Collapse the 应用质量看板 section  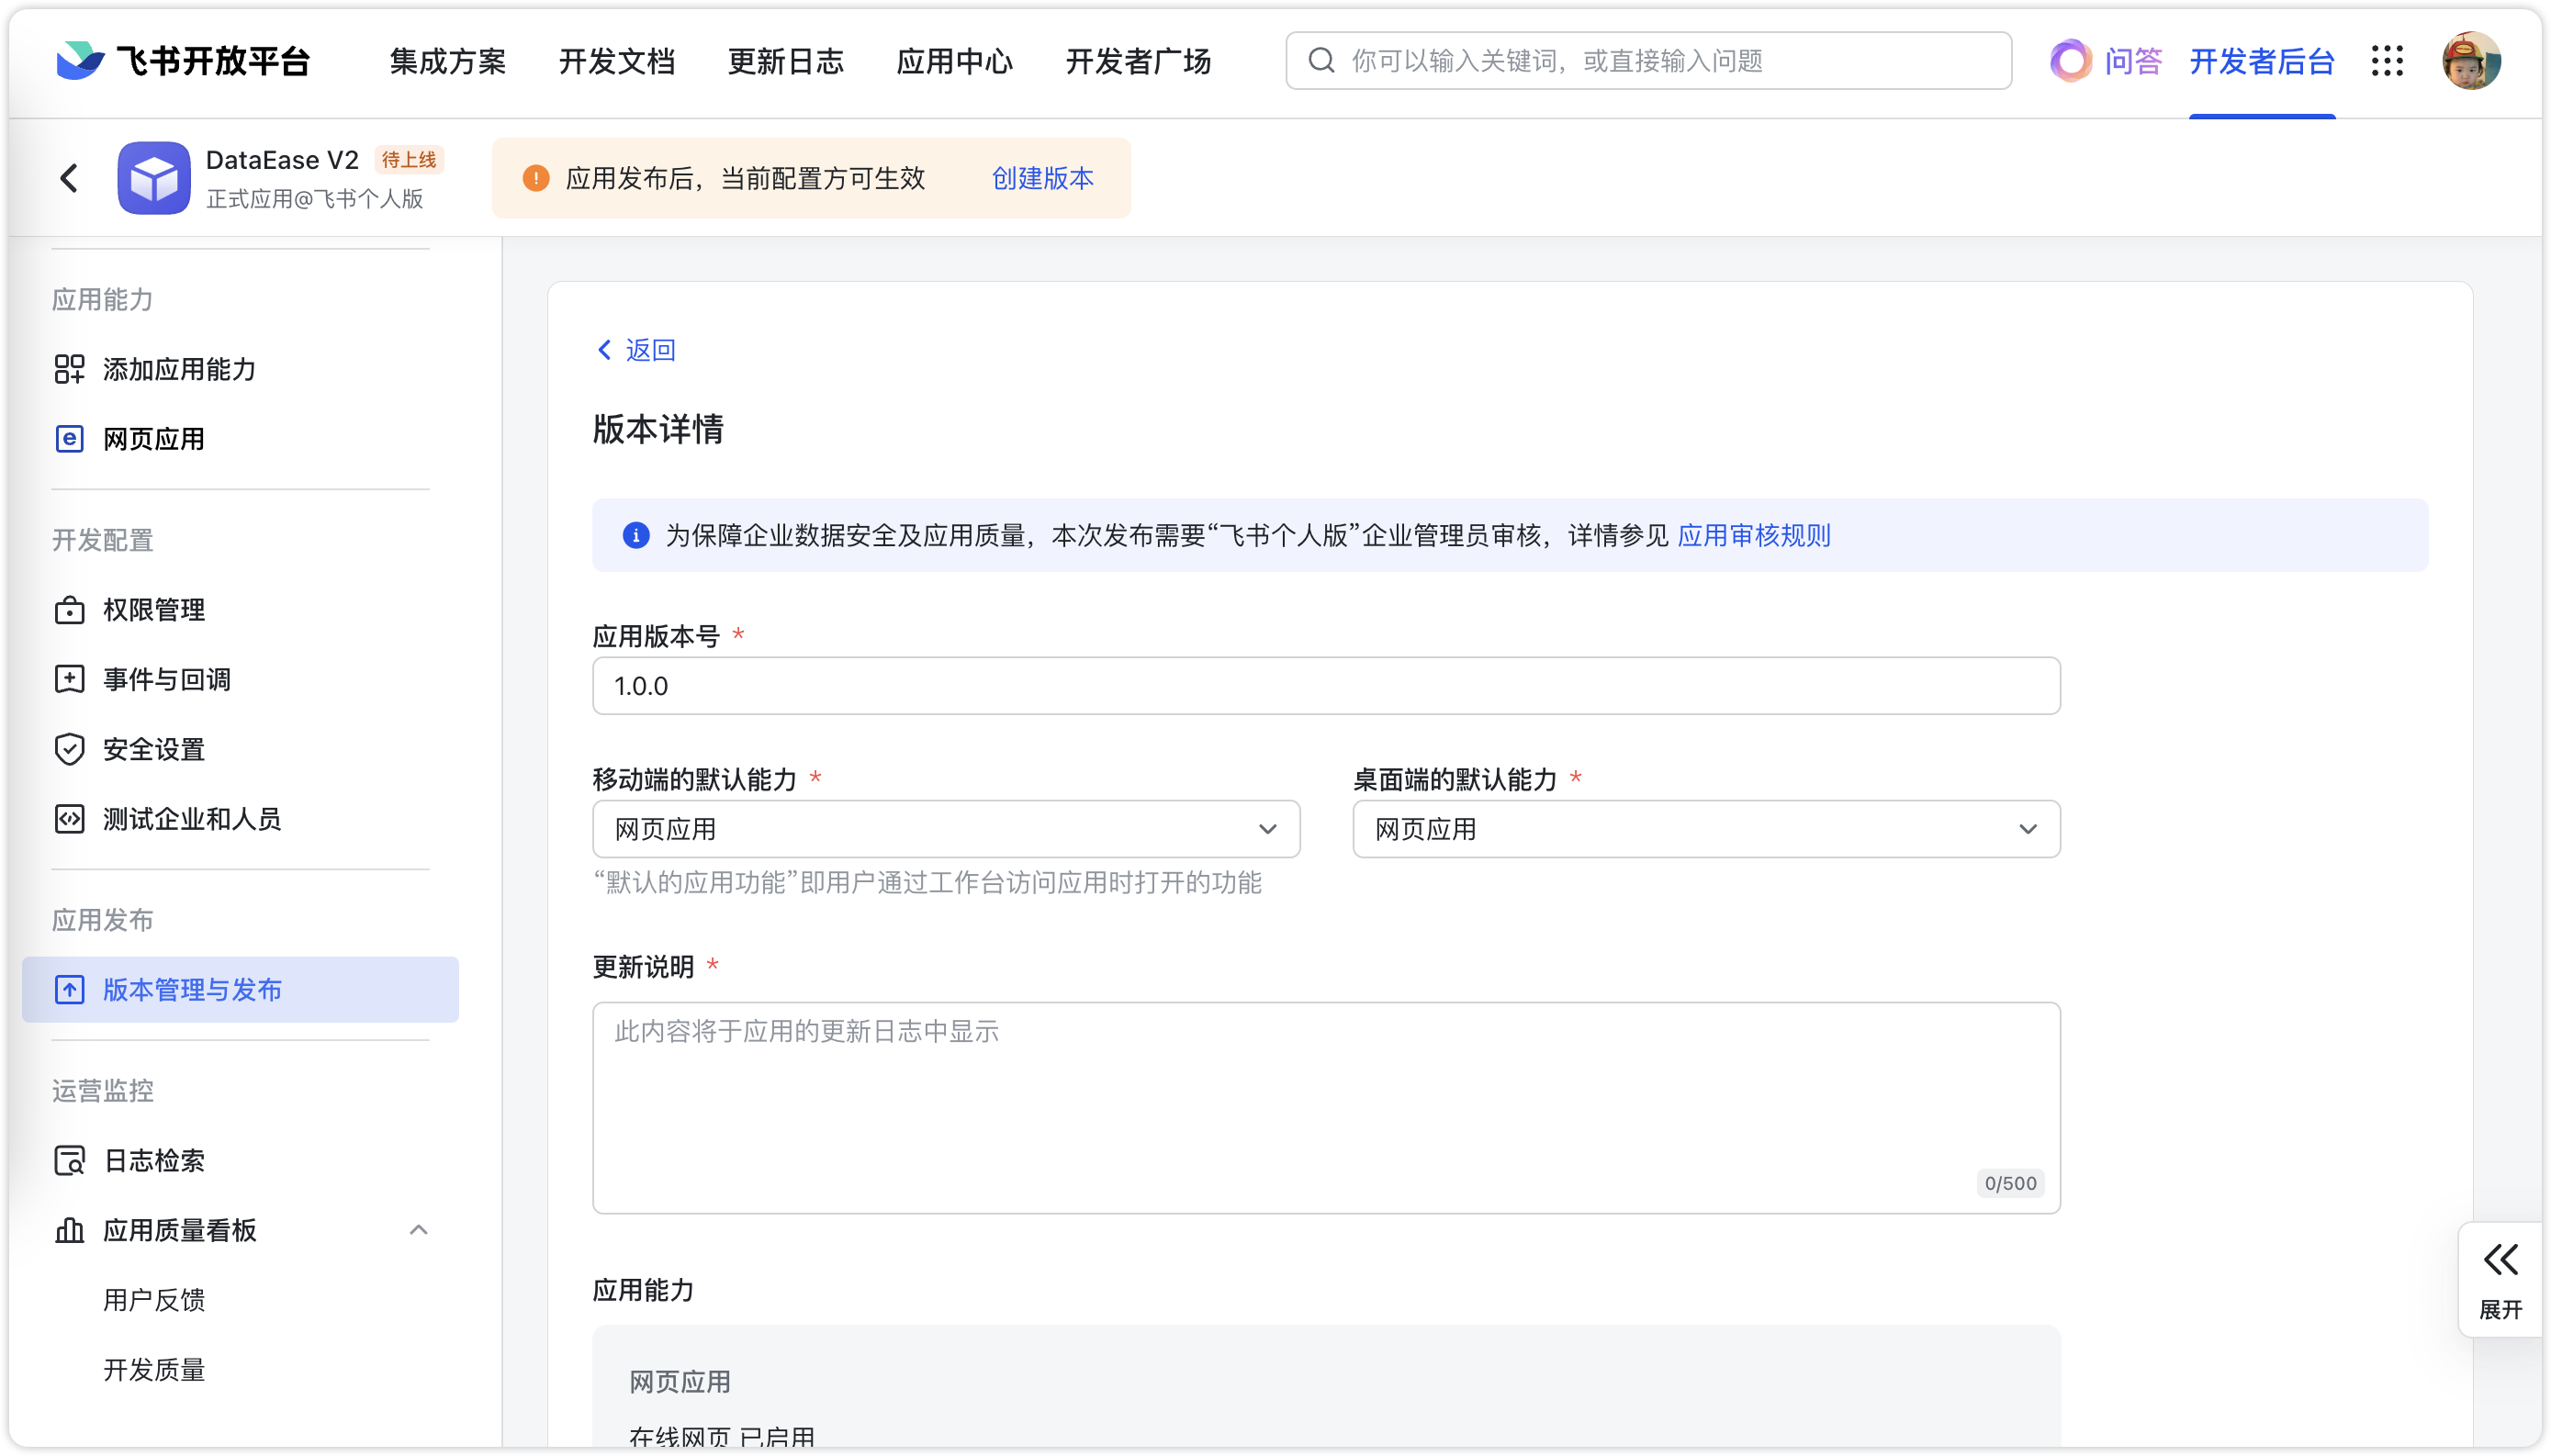tap(419, 1230)
